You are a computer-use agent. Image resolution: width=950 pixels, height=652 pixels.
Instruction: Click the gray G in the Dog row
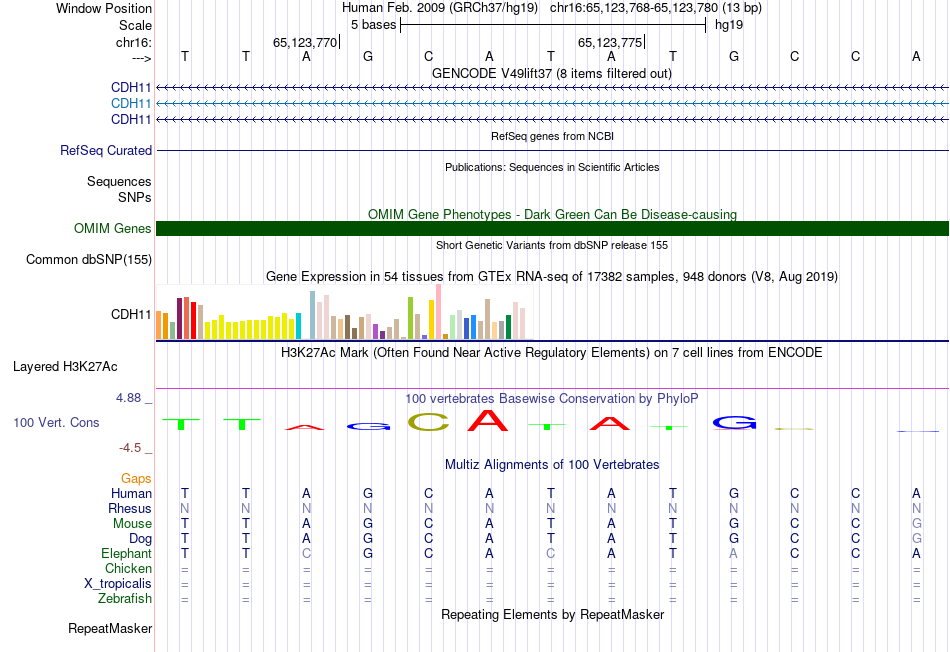click(916, 539)
